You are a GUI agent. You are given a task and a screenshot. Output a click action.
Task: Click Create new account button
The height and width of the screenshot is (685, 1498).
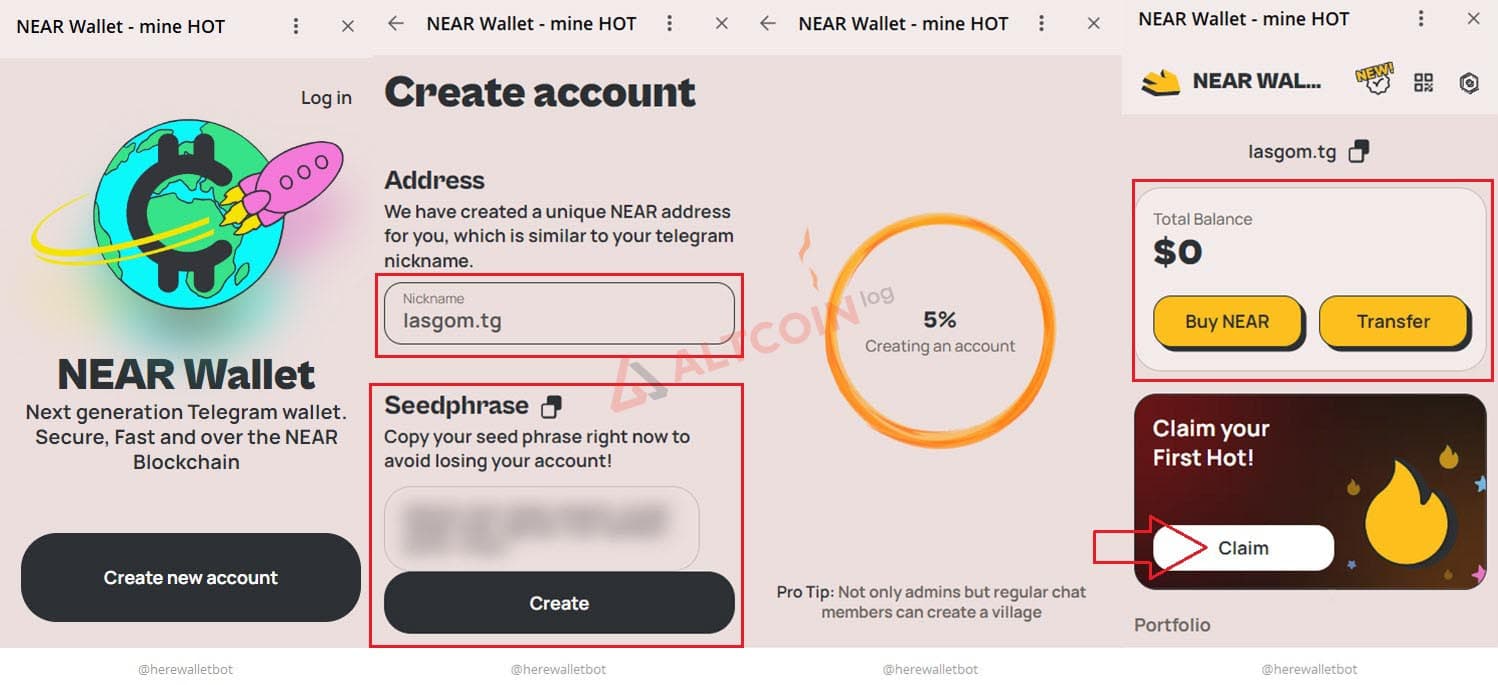pyautogui.click(x=190, y=578)
